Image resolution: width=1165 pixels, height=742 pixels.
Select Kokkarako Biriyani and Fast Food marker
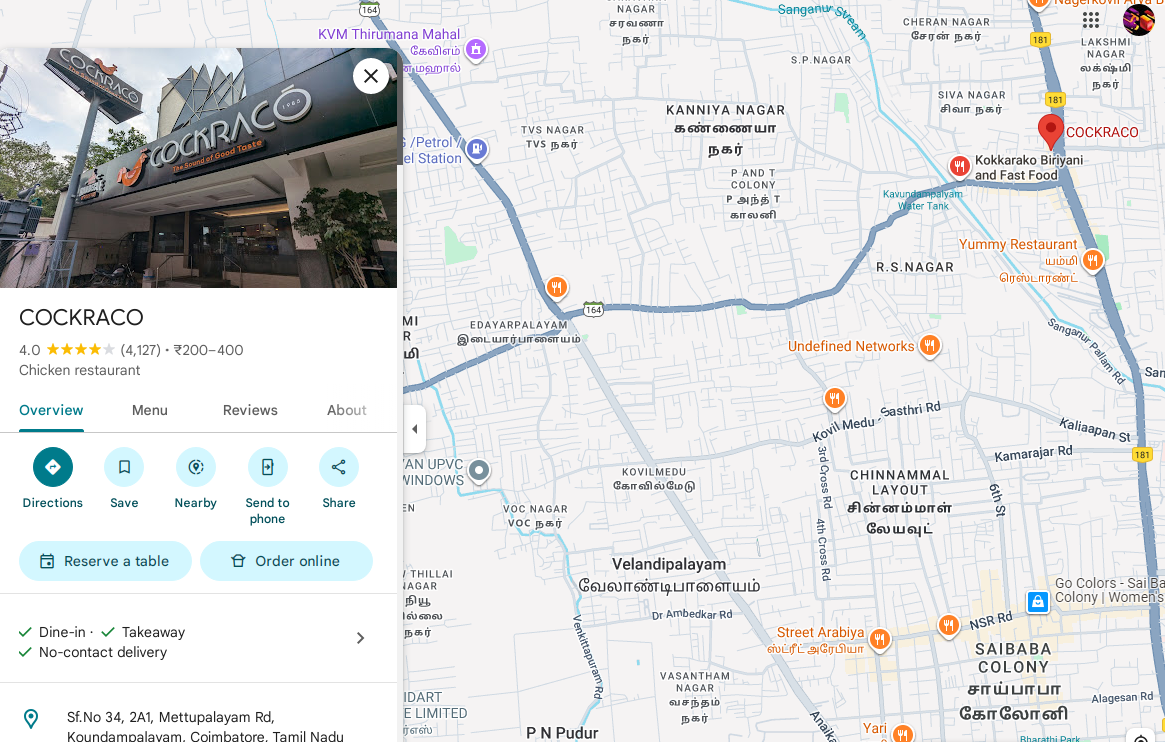click(x=959, y=166)
